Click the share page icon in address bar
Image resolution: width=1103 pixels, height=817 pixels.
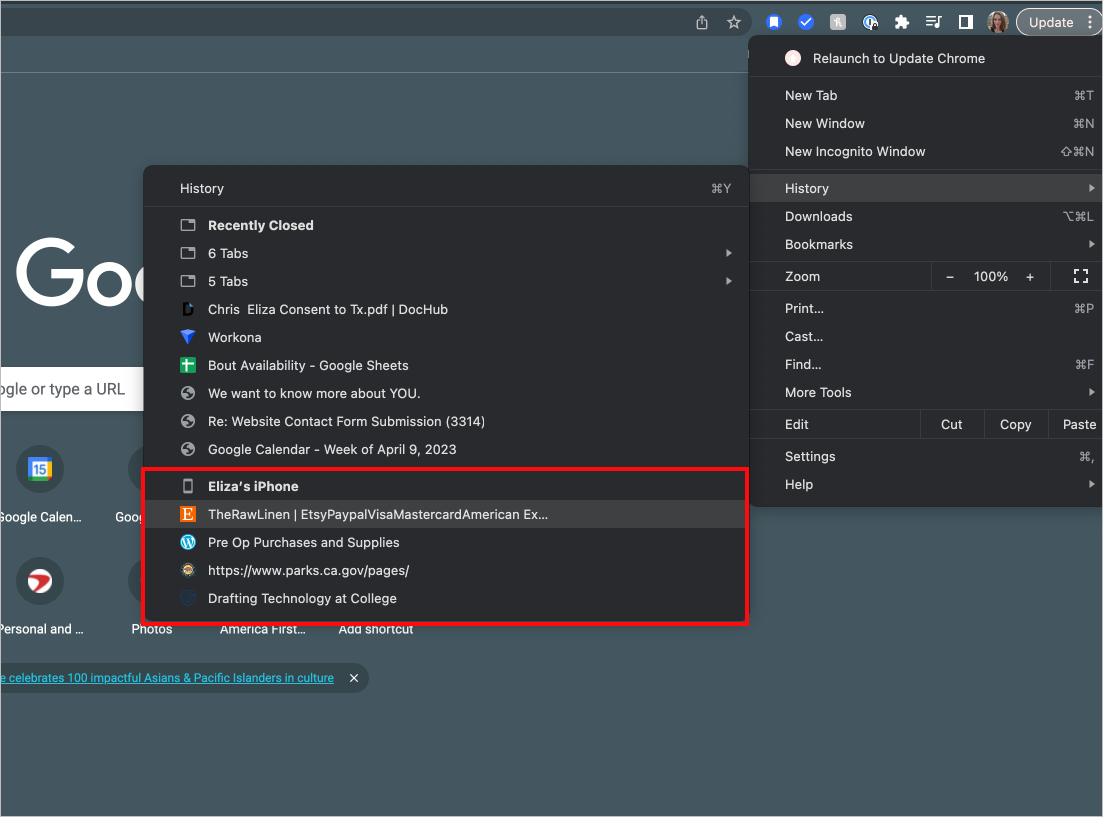pos(701,23)
